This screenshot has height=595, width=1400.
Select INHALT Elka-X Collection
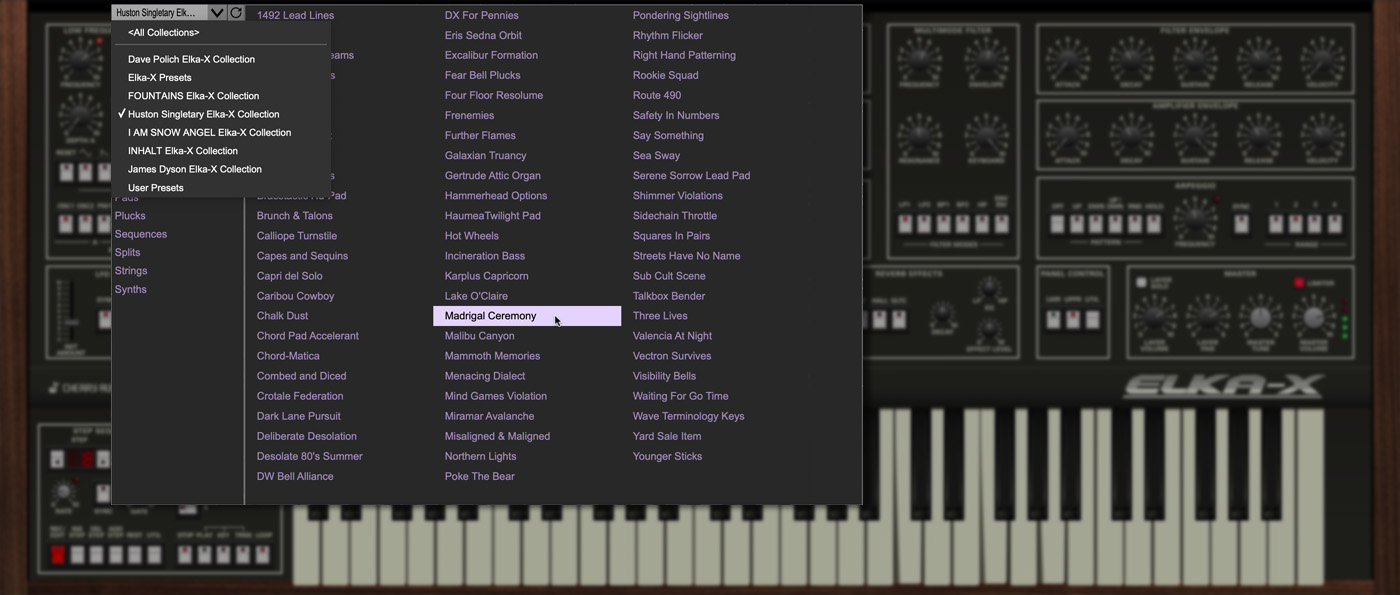point(182,151)
